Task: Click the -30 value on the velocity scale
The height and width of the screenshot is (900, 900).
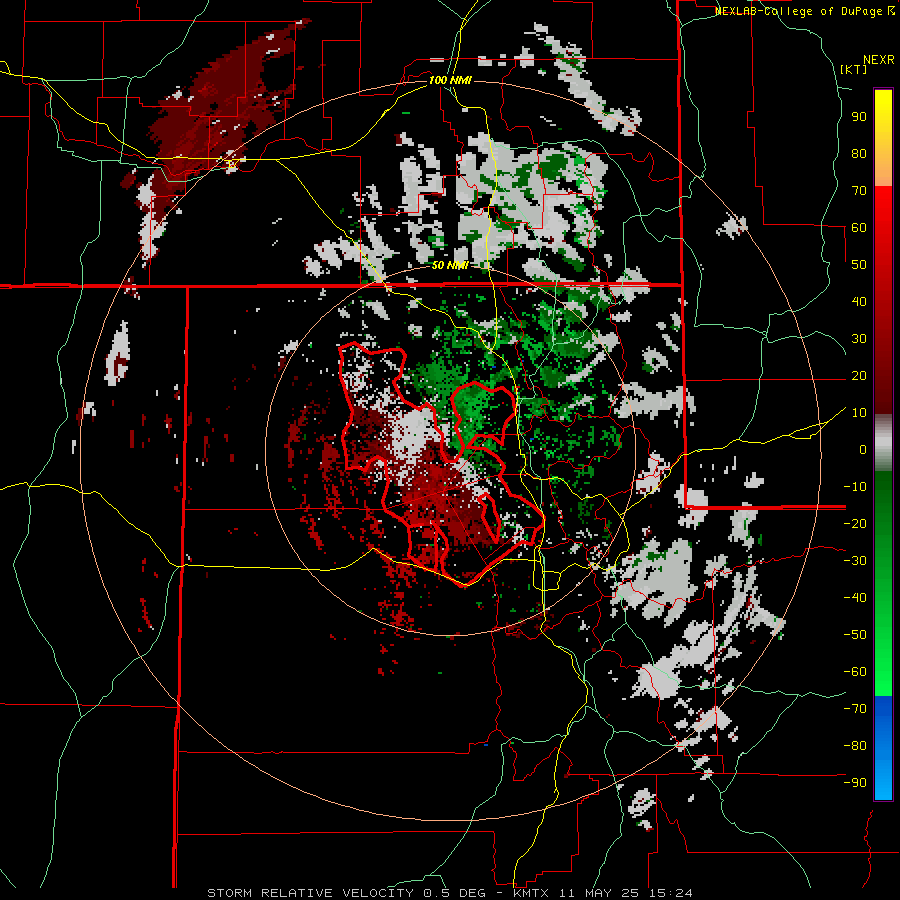Action: tap(855, 561)
